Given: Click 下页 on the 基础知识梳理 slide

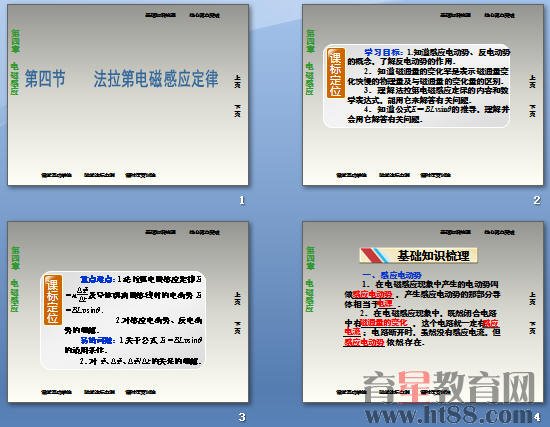Looking at the screenshot, I should click(532, 328).
